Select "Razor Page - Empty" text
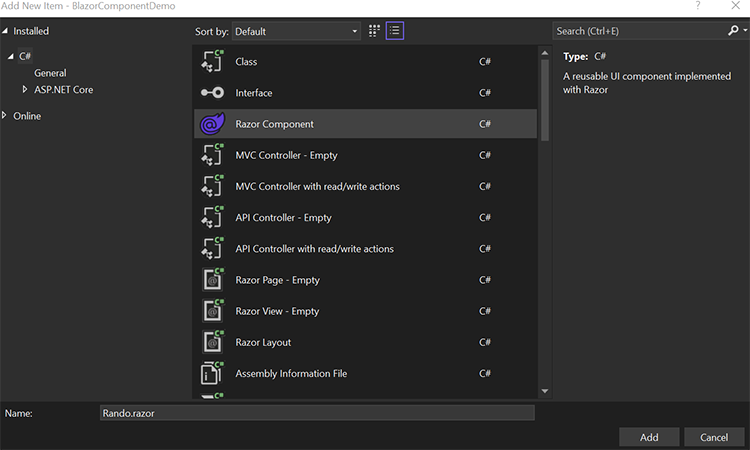 [277, 280]
